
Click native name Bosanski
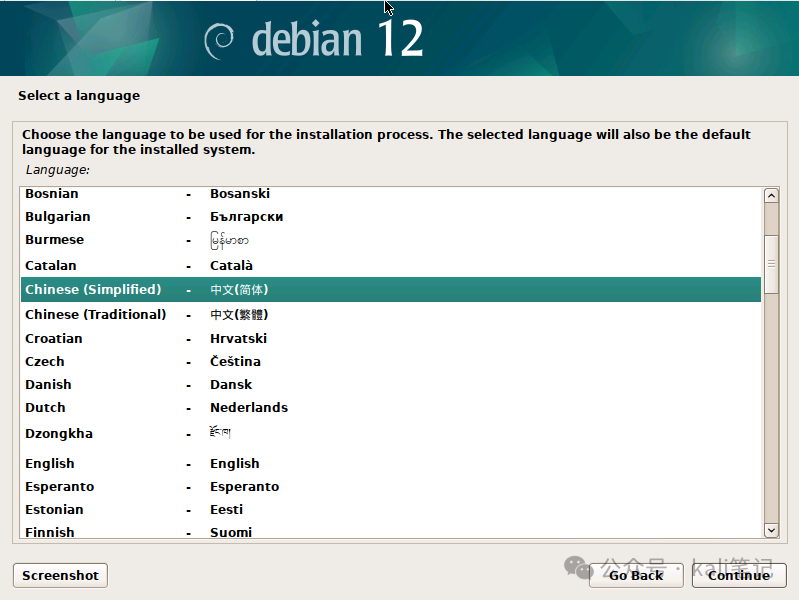pyautogui.click(x=240, y=194)
